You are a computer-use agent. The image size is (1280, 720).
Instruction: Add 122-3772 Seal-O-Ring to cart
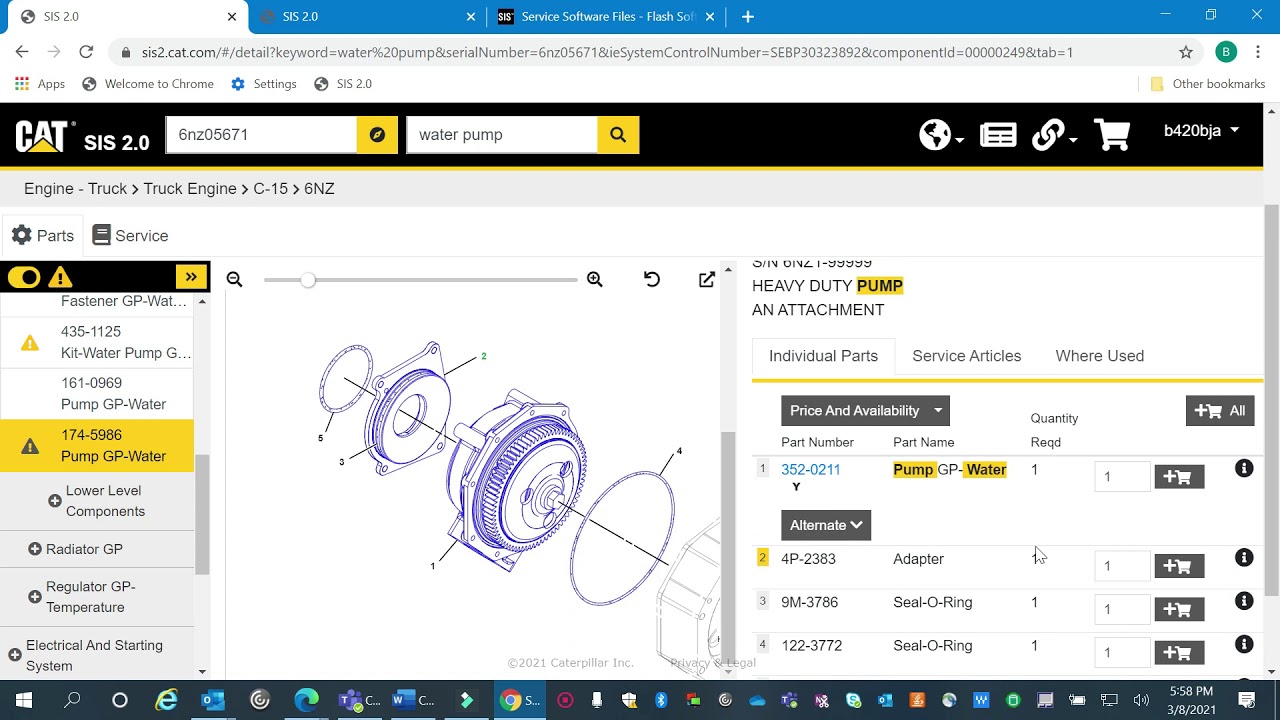[1179, 653]
